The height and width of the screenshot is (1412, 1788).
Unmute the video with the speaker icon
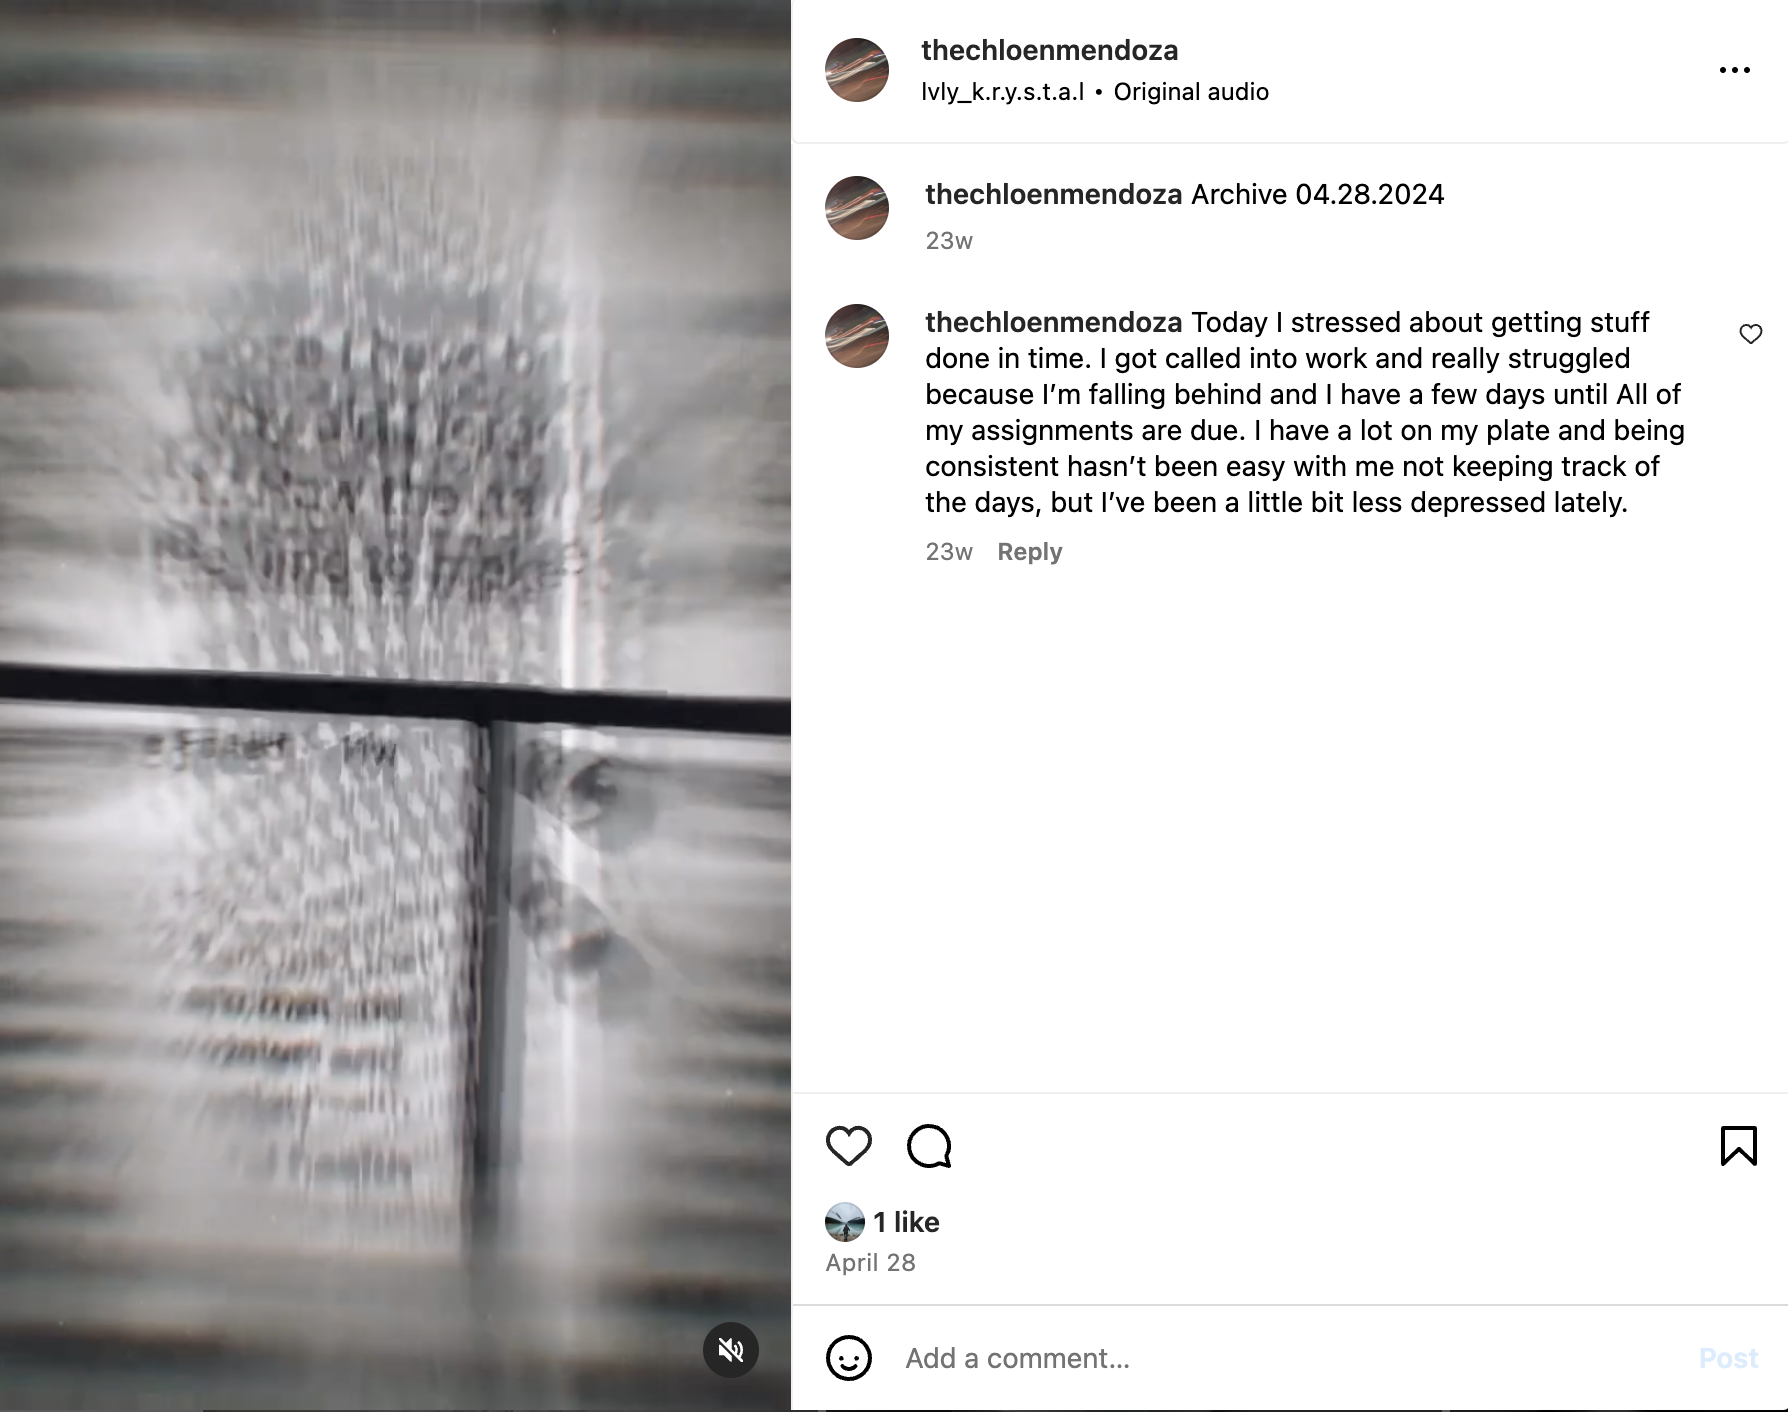click(x=731, y=1350)
